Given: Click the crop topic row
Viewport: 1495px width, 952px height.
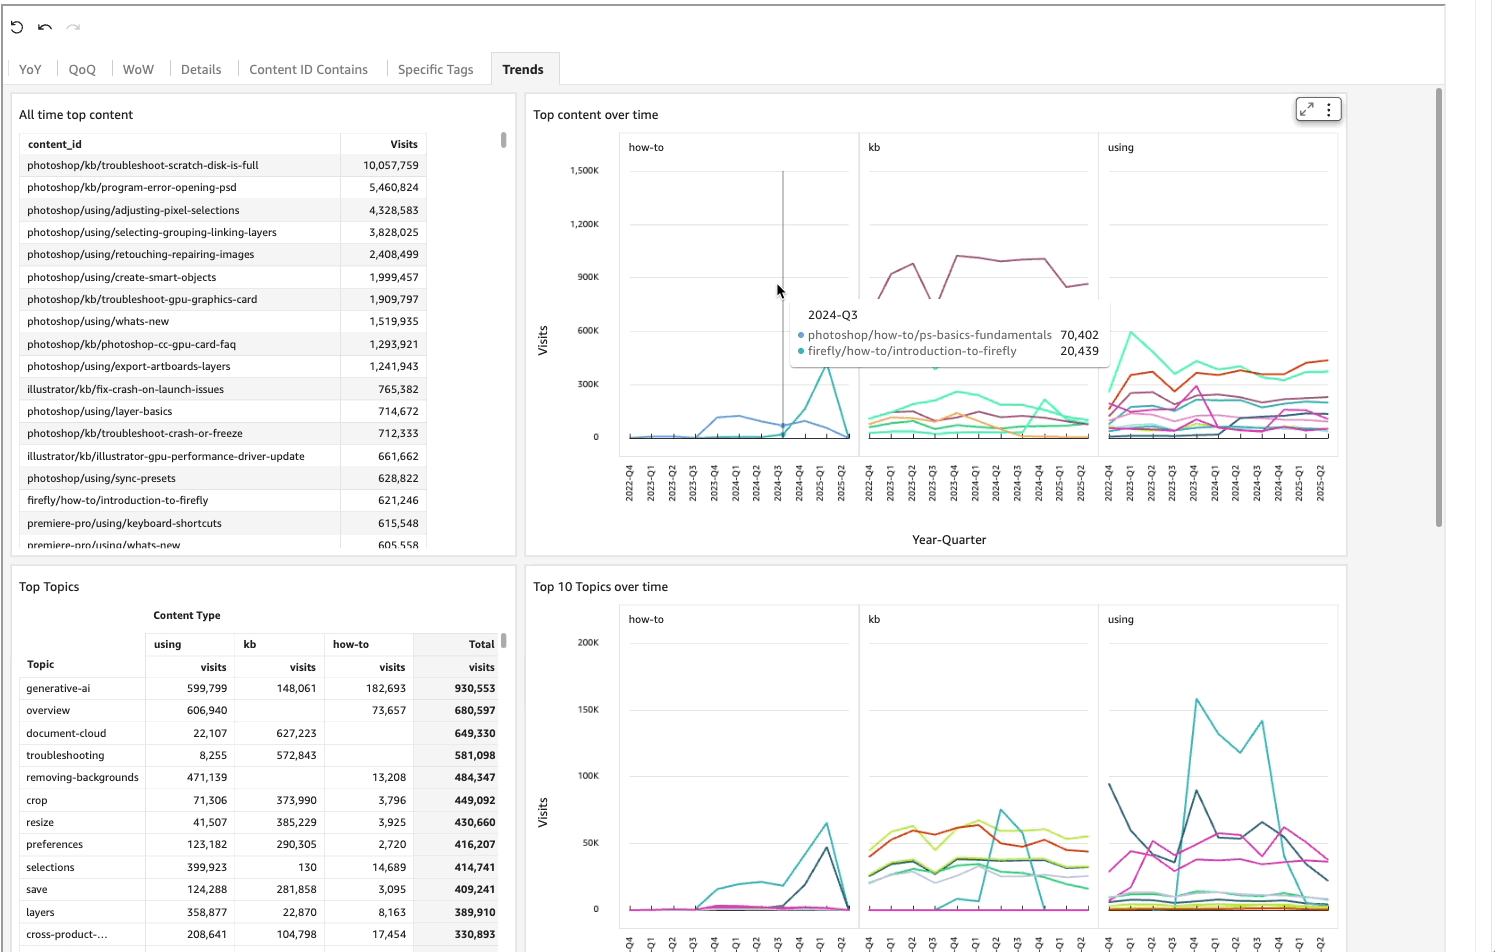Looking at the screenshot, I should click(259, 800).
